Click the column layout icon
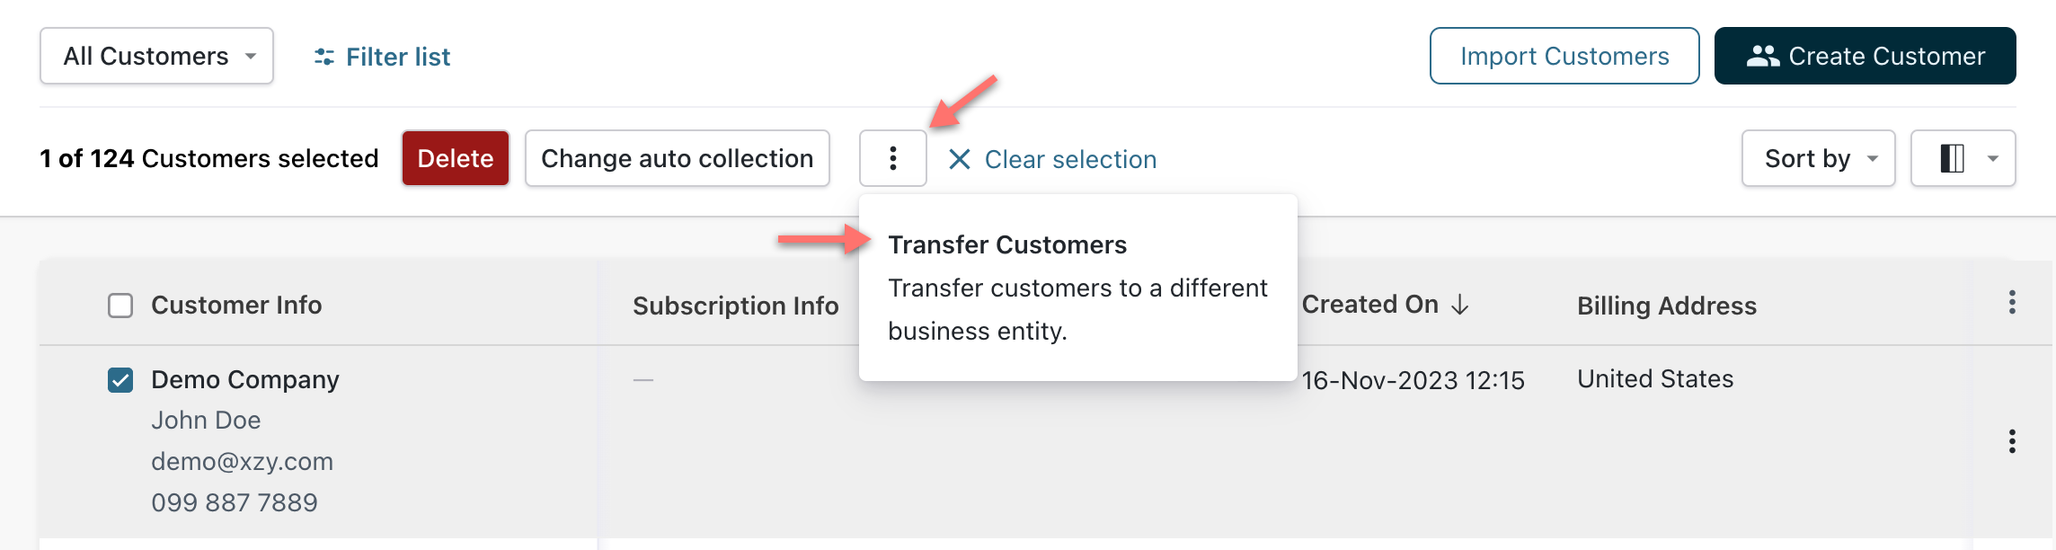This screenshot has height=550, width=2056. coord(1951,158)
